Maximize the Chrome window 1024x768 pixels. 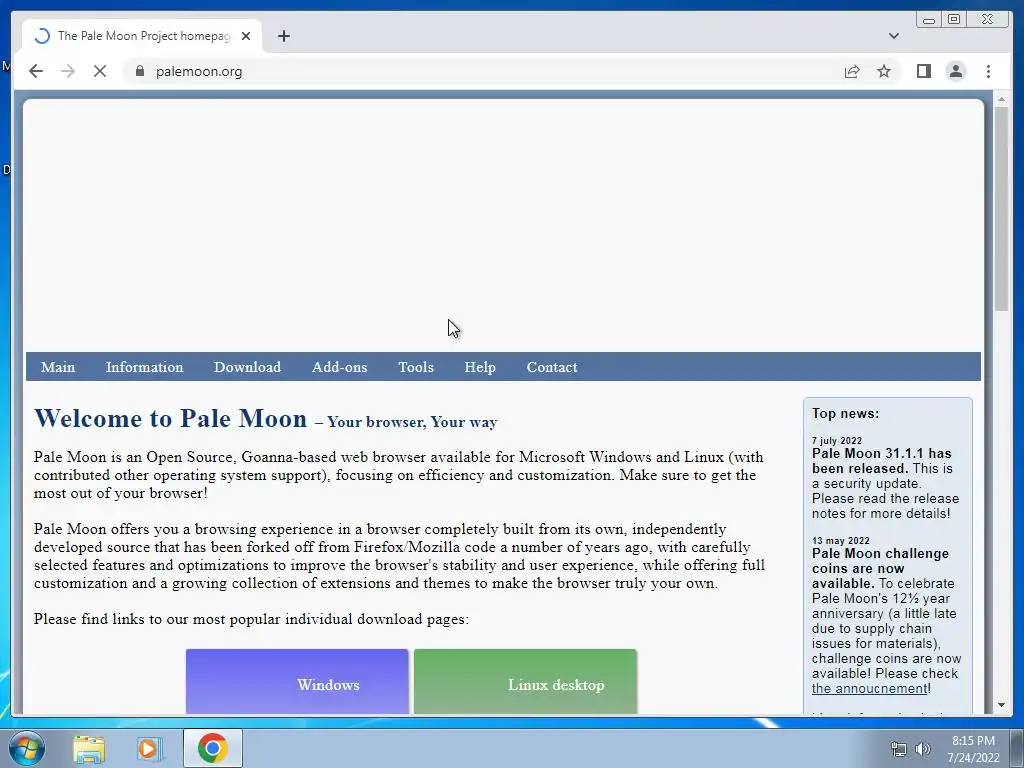[954, 19]
